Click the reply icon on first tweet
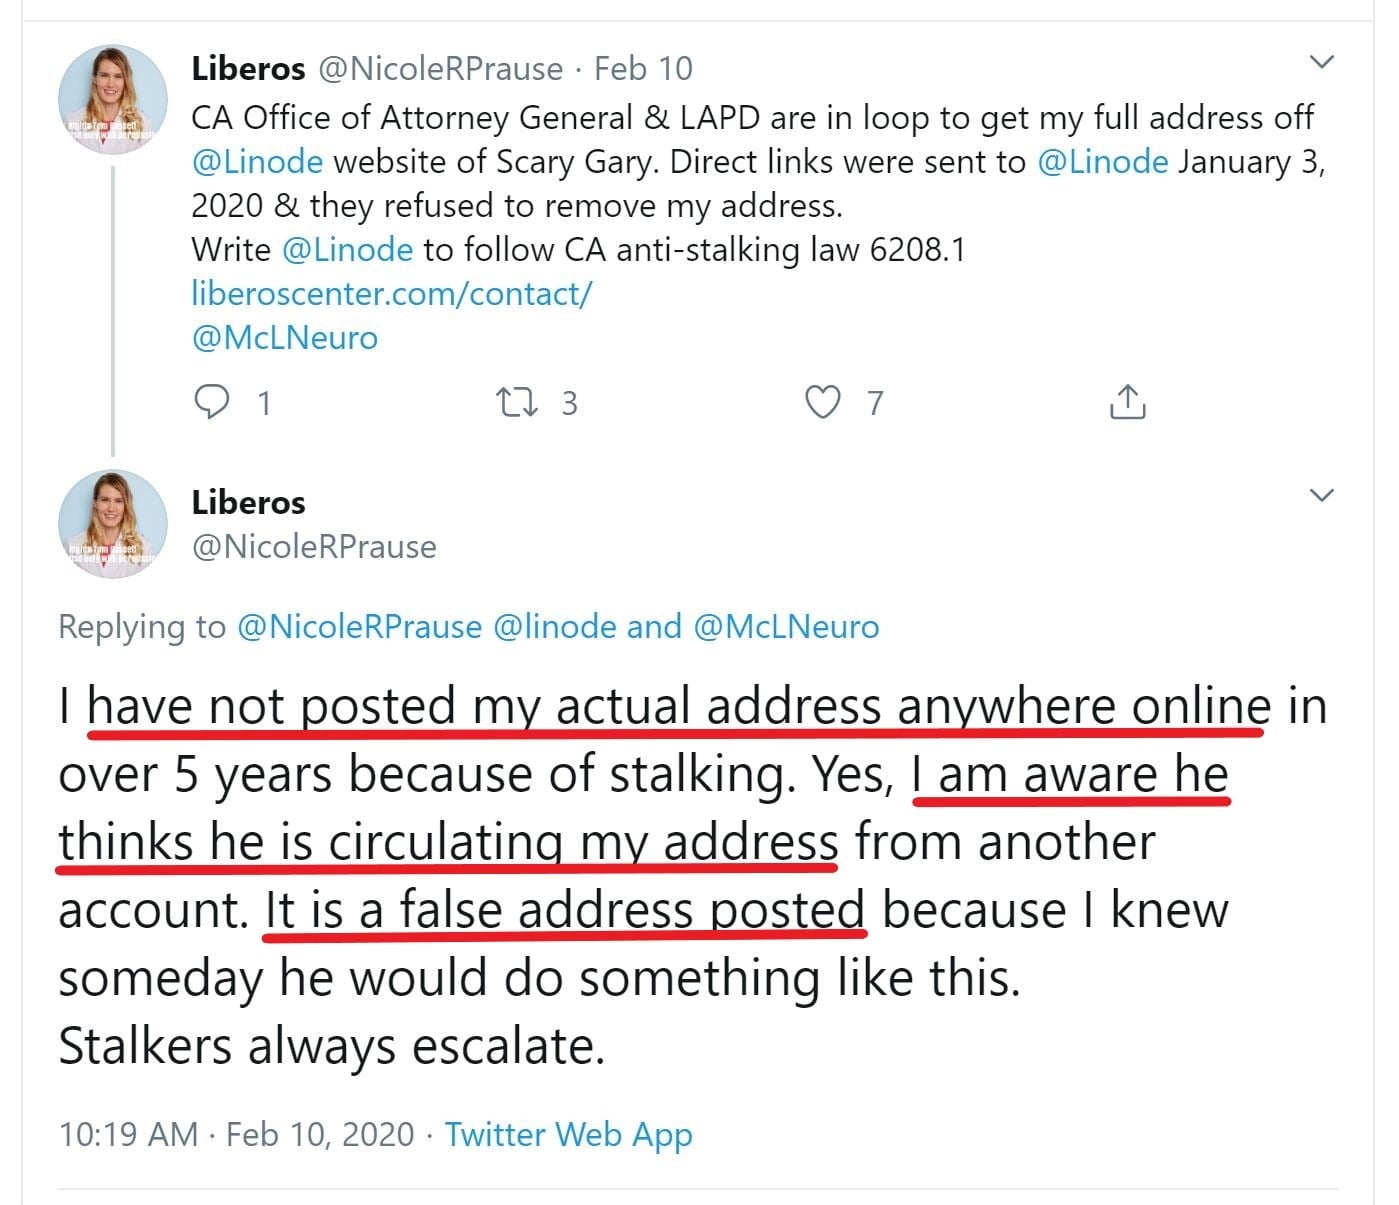Viewport: 1399px width, 1205px height. point(212,402)
